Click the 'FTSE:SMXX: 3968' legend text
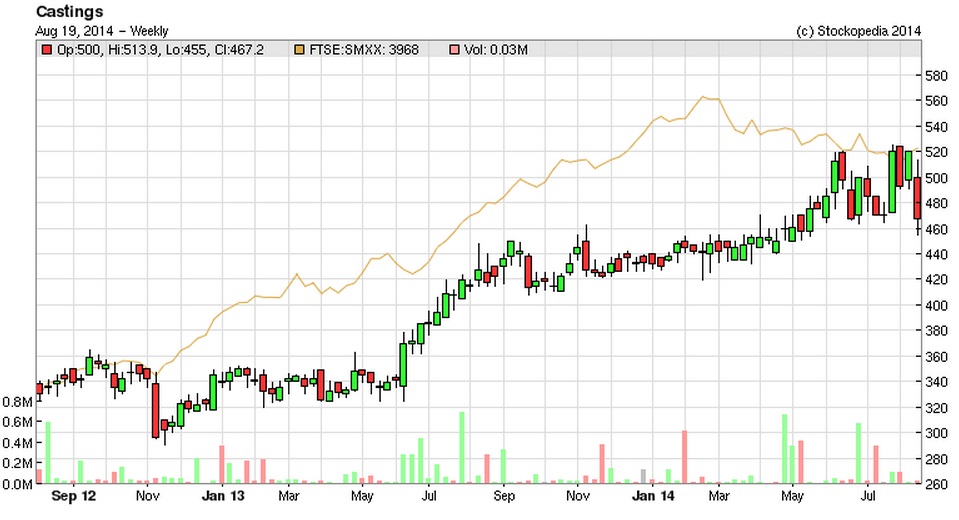Image resolution: width=959 pixels, height=520 pixels. coord(364,50)
